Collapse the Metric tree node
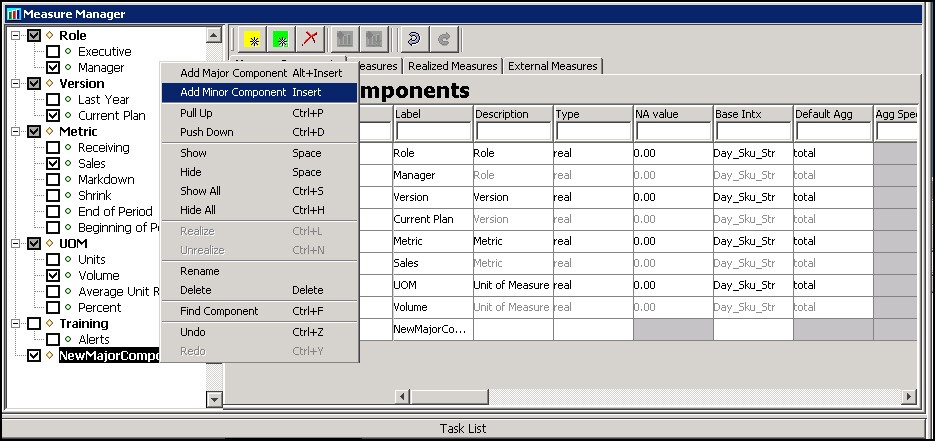This screenshot has width=935, height=441. coord(16,132)
